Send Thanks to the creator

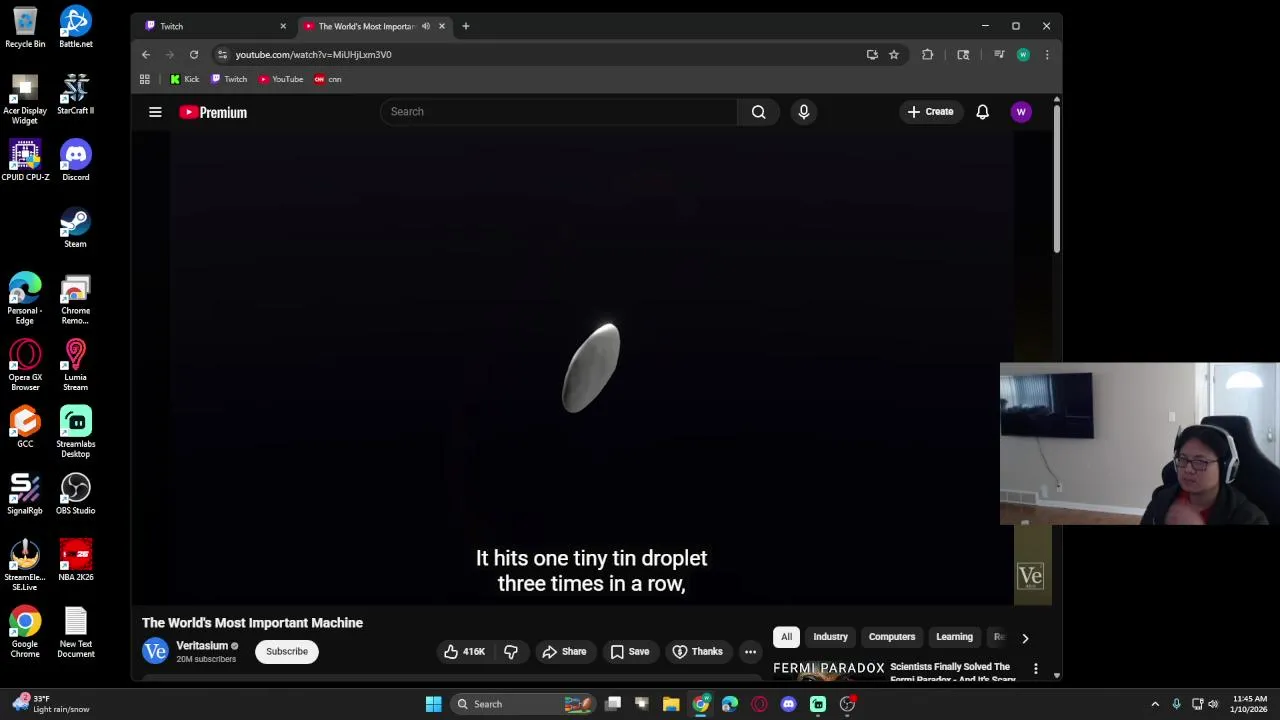698,652
